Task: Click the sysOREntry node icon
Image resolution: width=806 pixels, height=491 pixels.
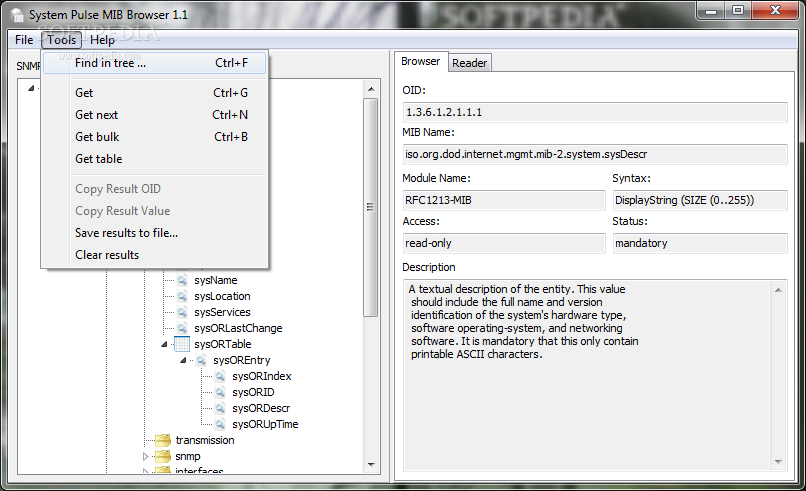Action: (201, 360)
